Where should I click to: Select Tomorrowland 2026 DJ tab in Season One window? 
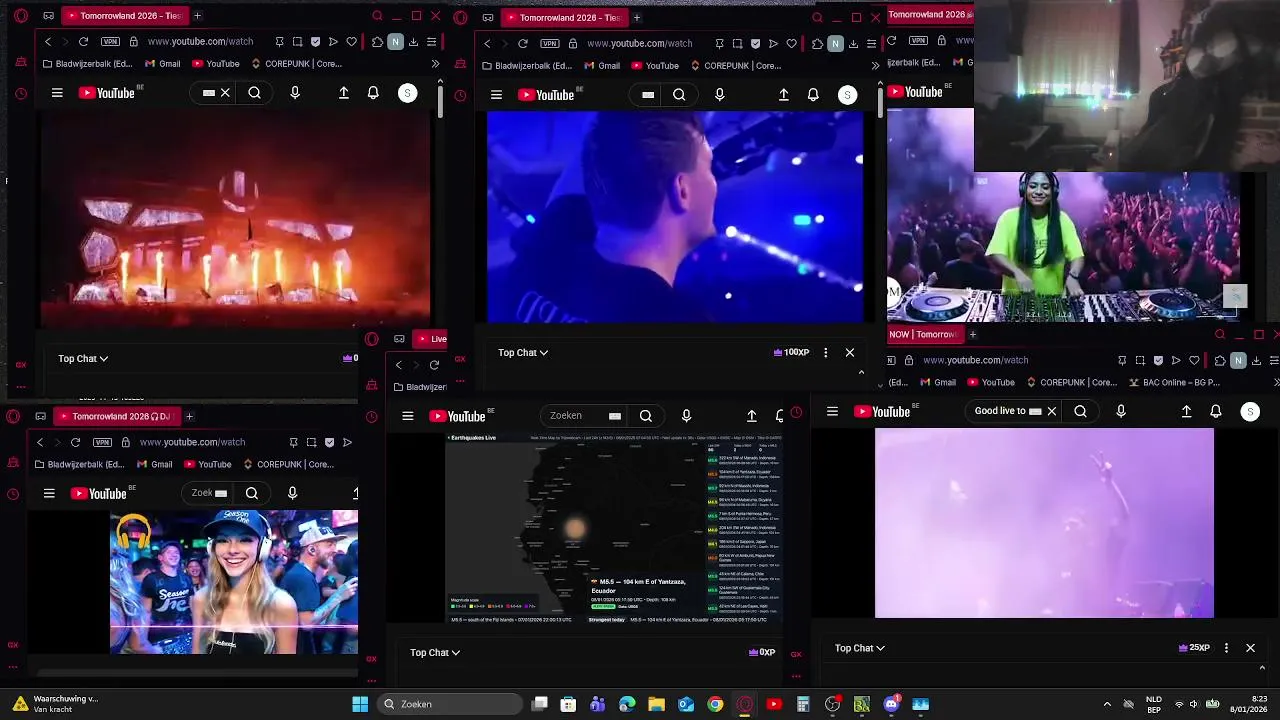(x=116, y=416)
